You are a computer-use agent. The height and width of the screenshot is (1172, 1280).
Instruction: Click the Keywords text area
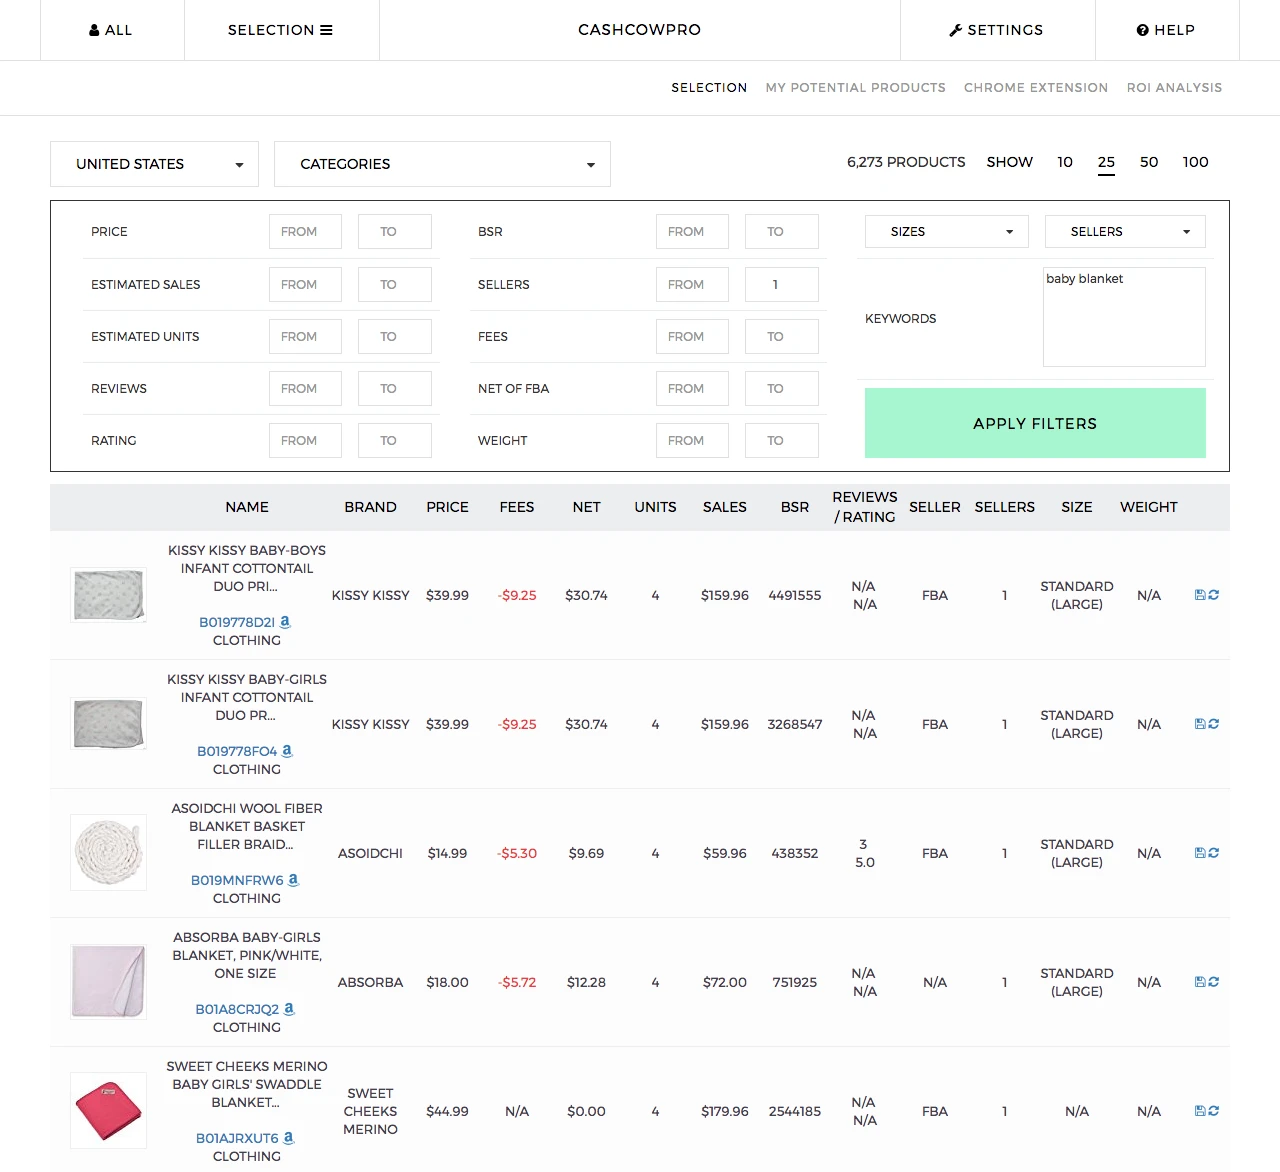1124,317
